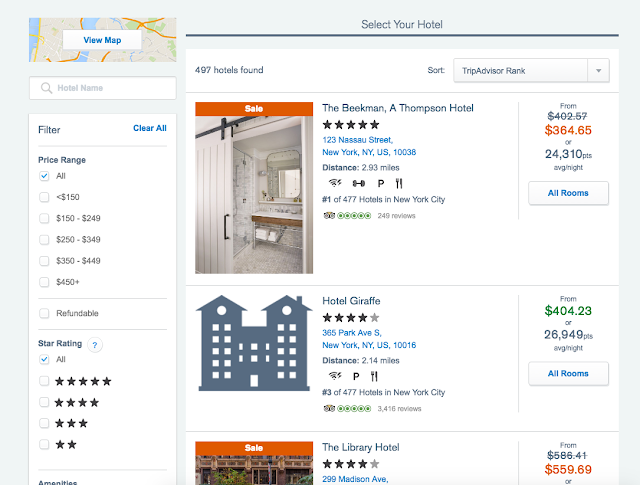
Task: Click the TripAdvisor owl icon for Hotel Giraffe
Action: point(329,408)
